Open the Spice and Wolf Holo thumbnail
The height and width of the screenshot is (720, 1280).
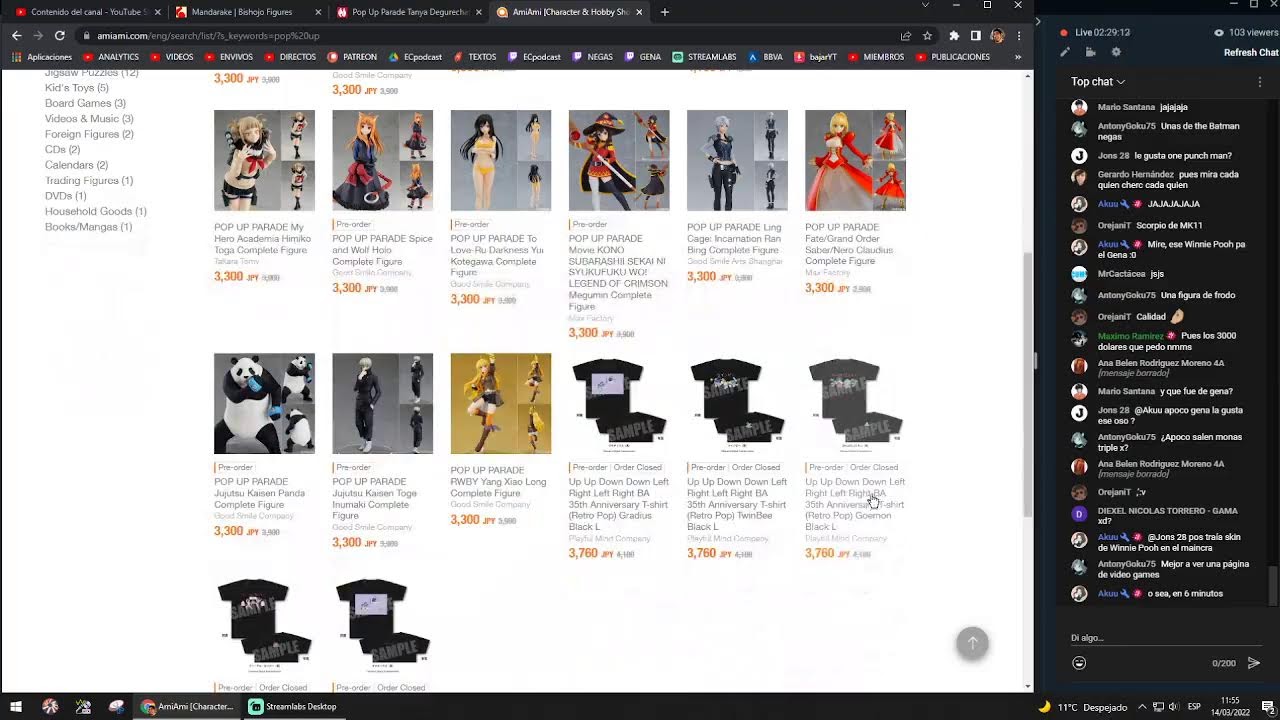(x=382, y=161)
